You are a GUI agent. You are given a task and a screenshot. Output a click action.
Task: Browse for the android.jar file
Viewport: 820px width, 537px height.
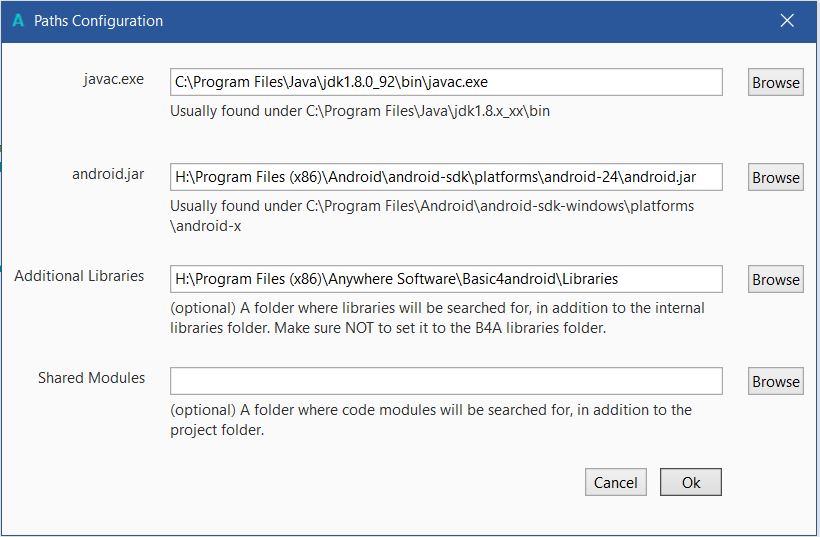pyautogui.click(x=775, y=178)
